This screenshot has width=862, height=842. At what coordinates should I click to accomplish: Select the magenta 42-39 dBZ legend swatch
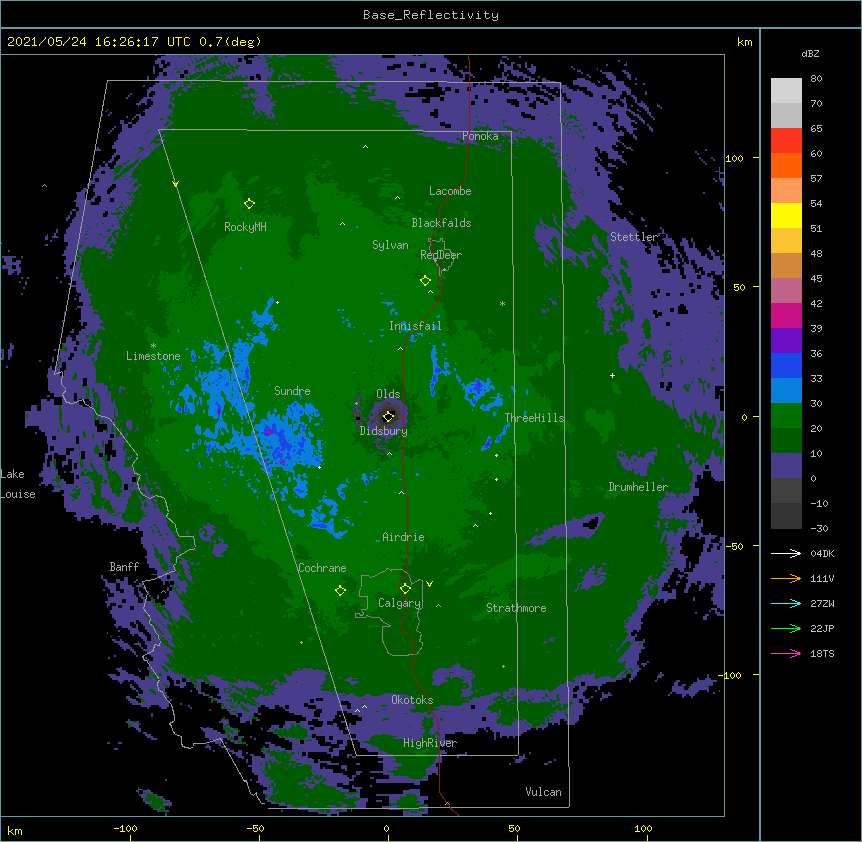pyautogui.click(x=786, y=315)
